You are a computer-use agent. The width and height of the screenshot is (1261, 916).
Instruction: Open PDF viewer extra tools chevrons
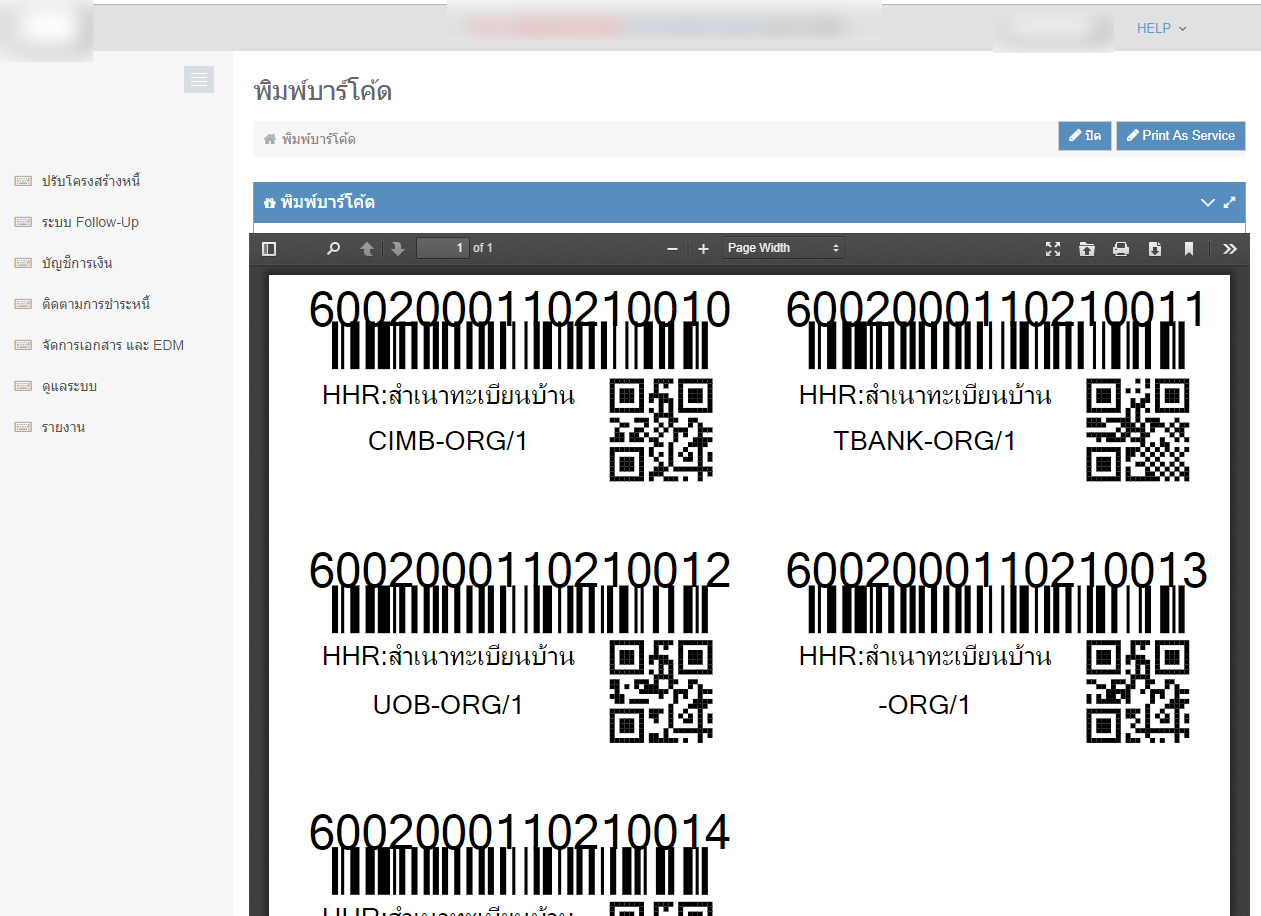[1230, 249]
